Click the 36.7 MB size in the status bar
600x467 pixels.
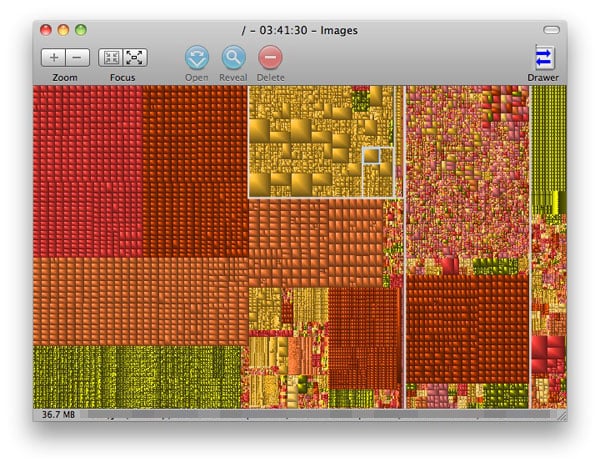tap(58, 415)
